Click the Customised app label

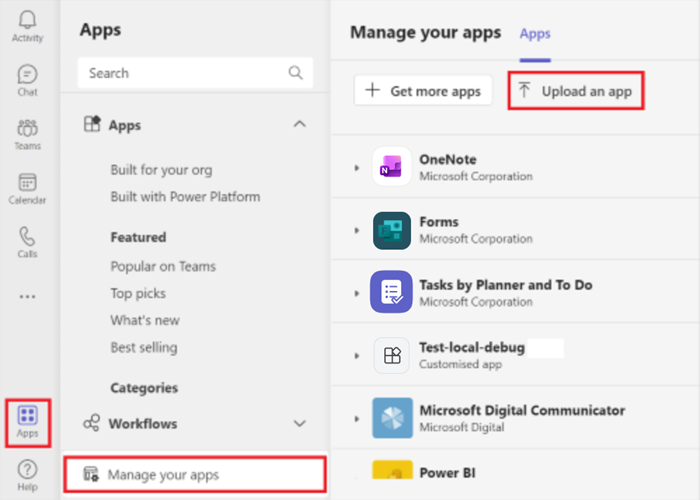click(460, 364)
